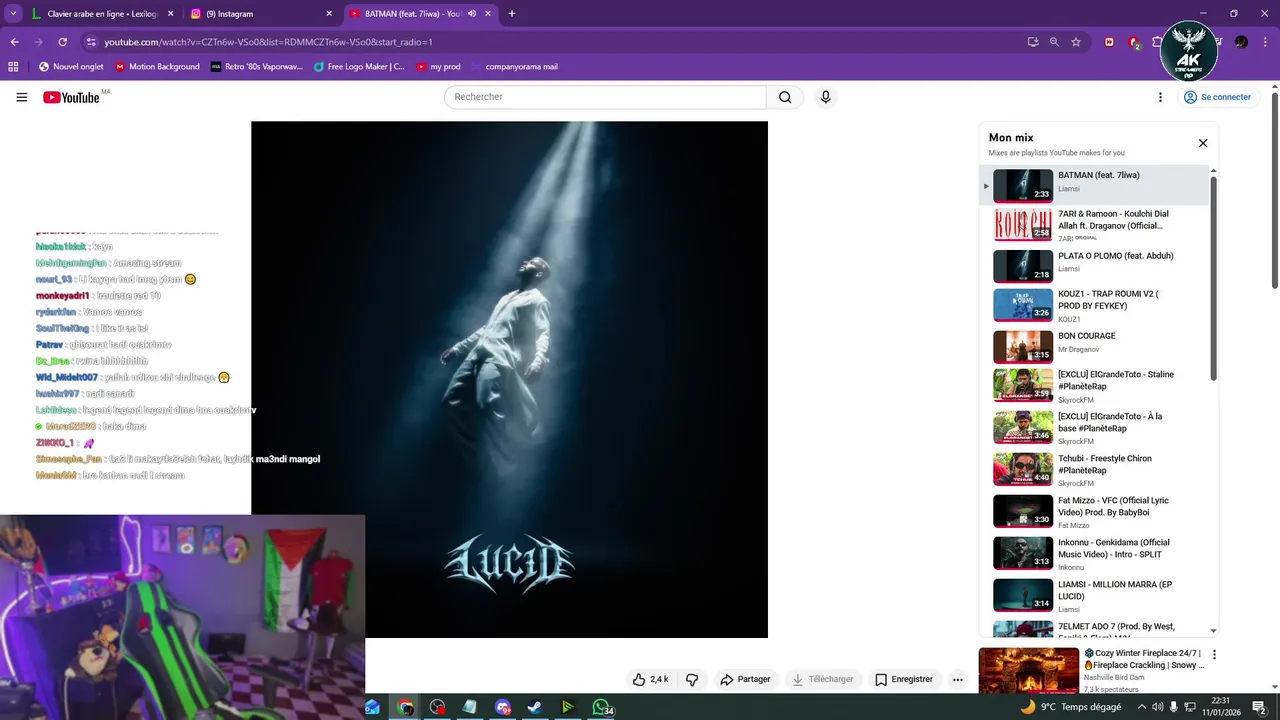Play LIAMSI - MILLION MARRA
The height and width of the screenshot is (720, 1280).
[1094, 595]
